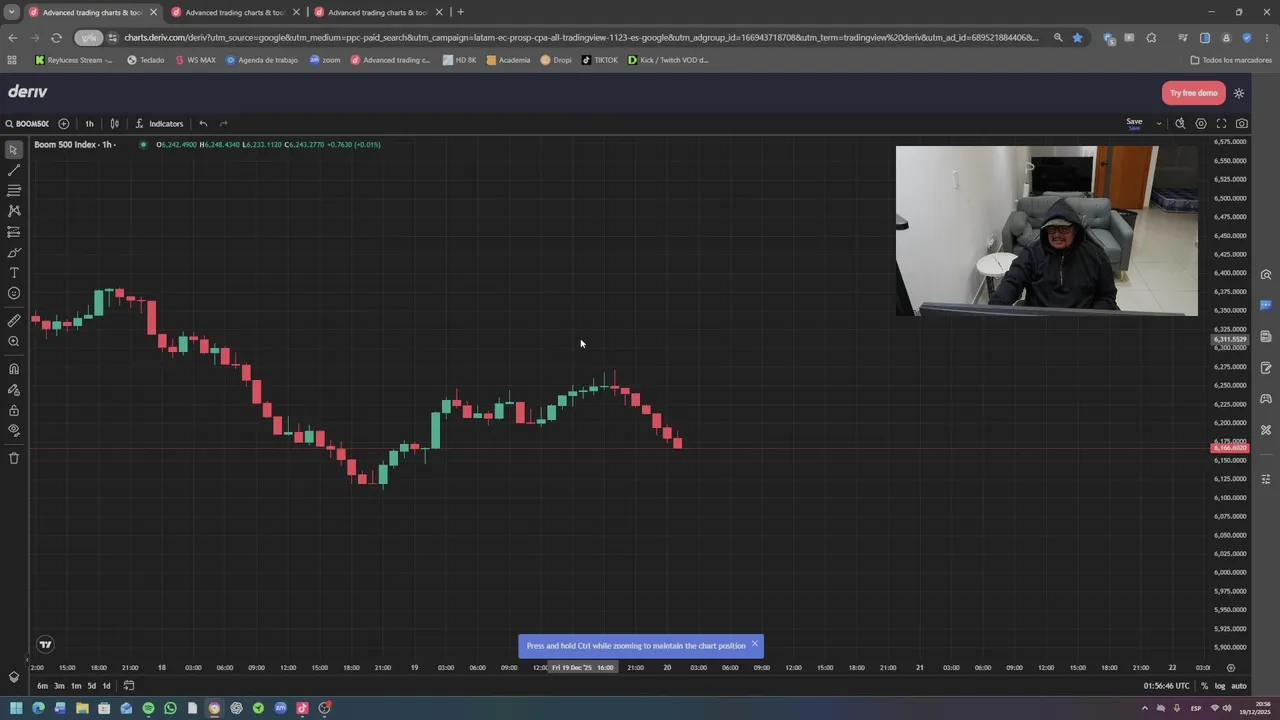Collapse the Boom 500 Index legend title
The image size is (1280, 720).
click(75, 144)
